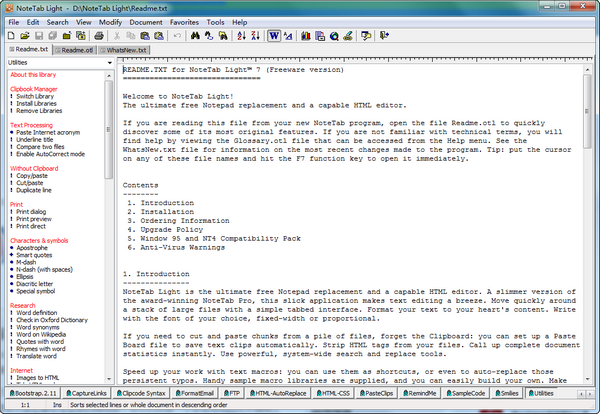Viewport: 600px width, 414px height.
Task: Click the cut scissors icon
Action: [117, 36]
